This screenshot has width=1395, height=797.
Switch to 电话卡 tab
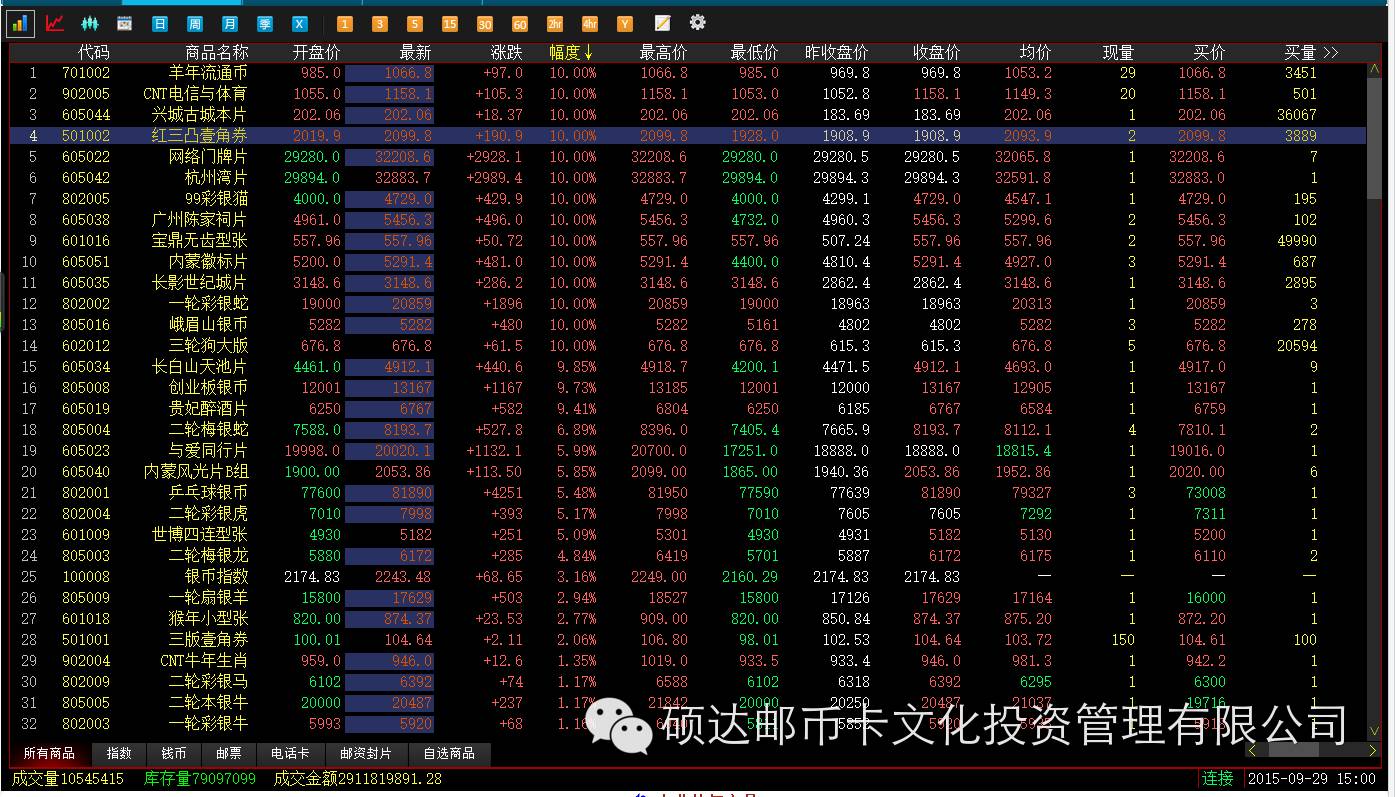click(290, 754)
